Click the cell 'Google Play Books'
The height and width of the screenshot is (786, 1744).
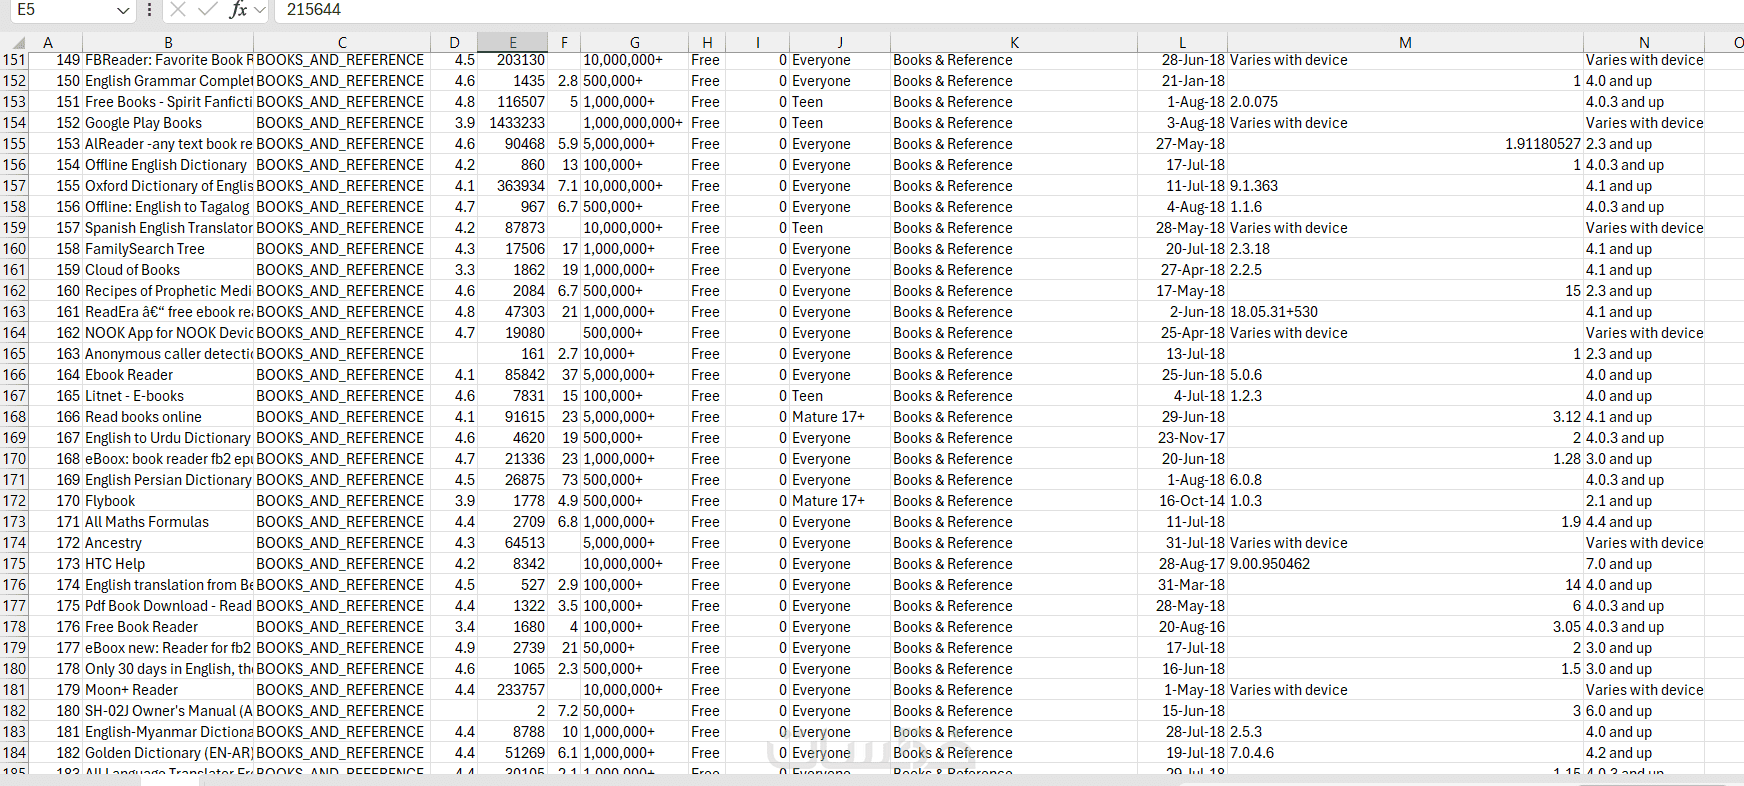click(x=168, y=123)
